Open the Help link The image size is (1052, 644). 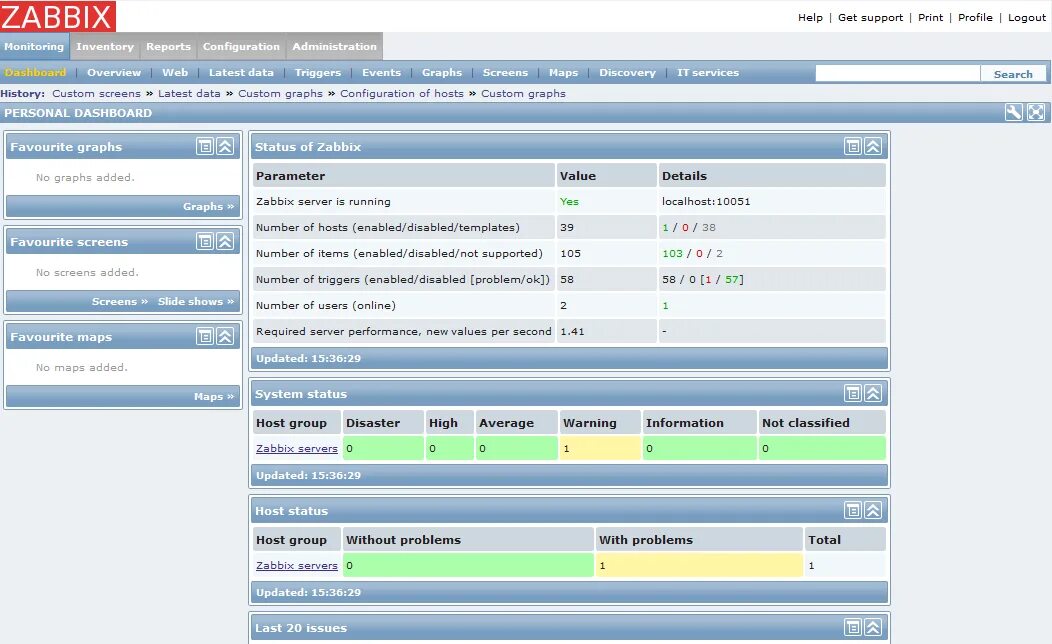(810, 17)
